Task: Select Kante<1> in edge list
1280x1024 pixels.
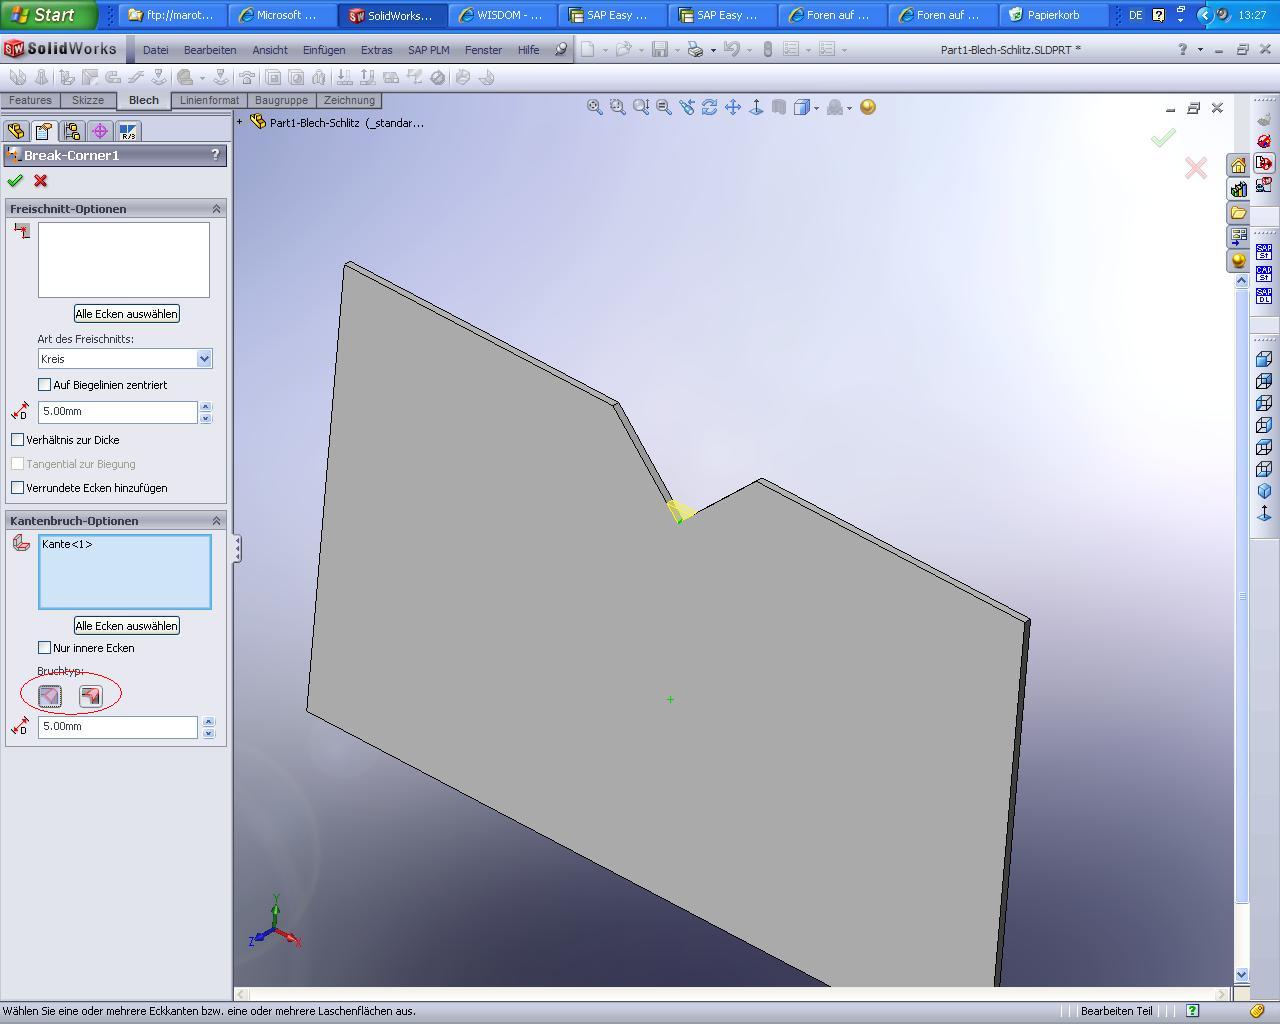Action: pos(67,544)
